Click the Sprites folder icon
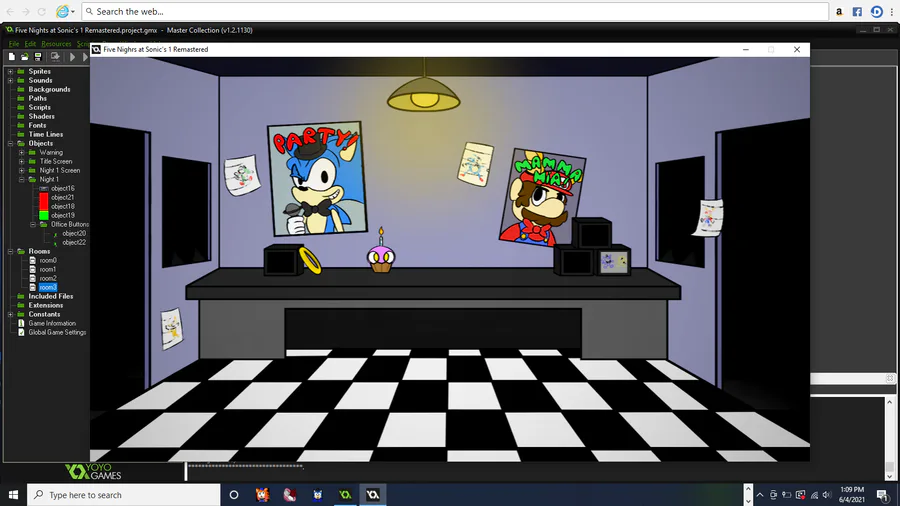 (x=21, y=72)
